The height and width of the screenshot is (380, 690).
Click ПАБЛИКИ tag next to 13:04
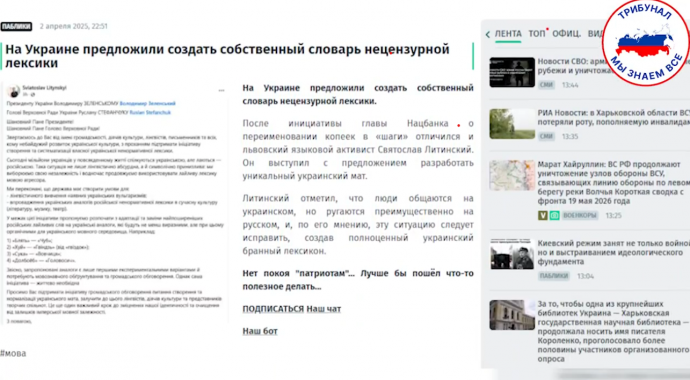pos(554,276)
